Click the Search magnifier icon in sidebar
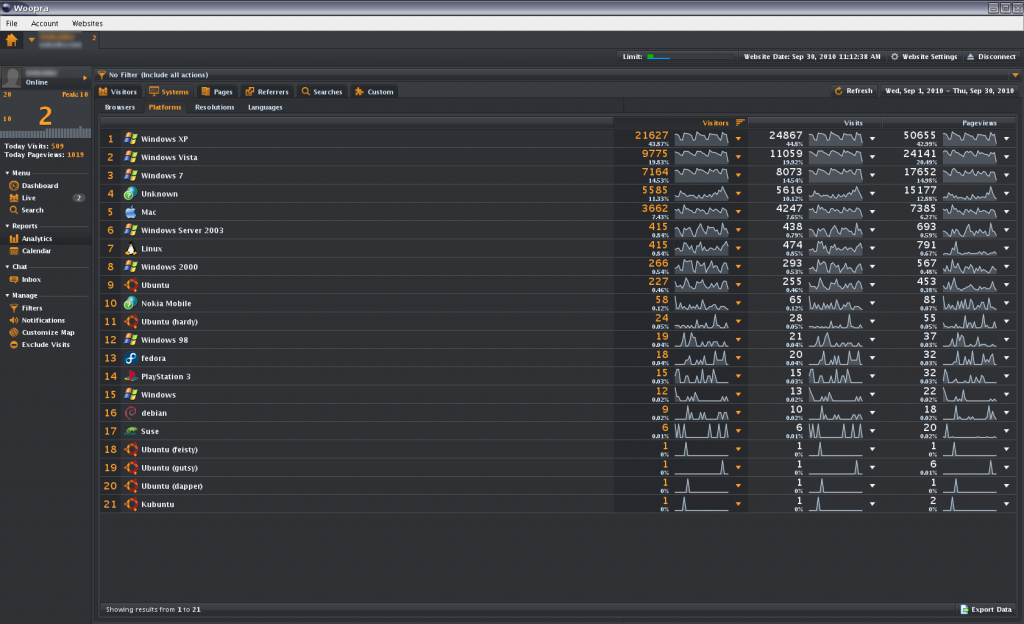Screen dimensions: 1024x624 coord(14,210)
